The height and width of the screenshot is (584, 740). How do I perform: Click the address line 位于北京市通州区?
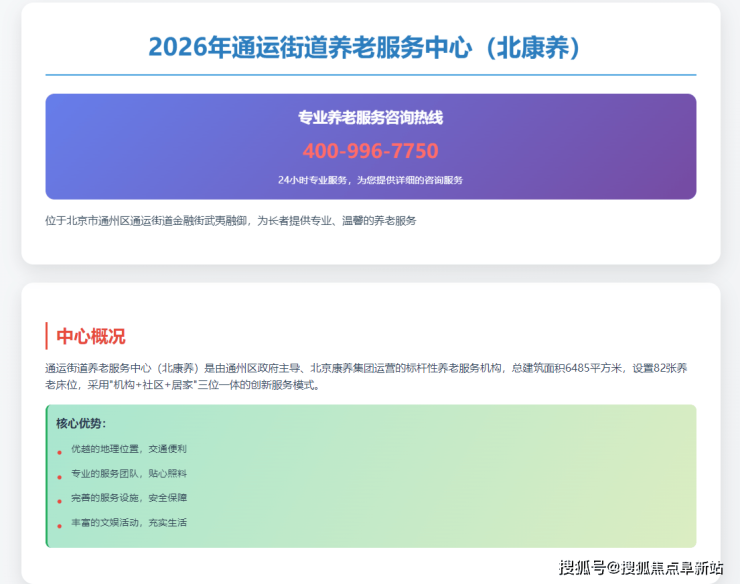(x=230, y=220)
